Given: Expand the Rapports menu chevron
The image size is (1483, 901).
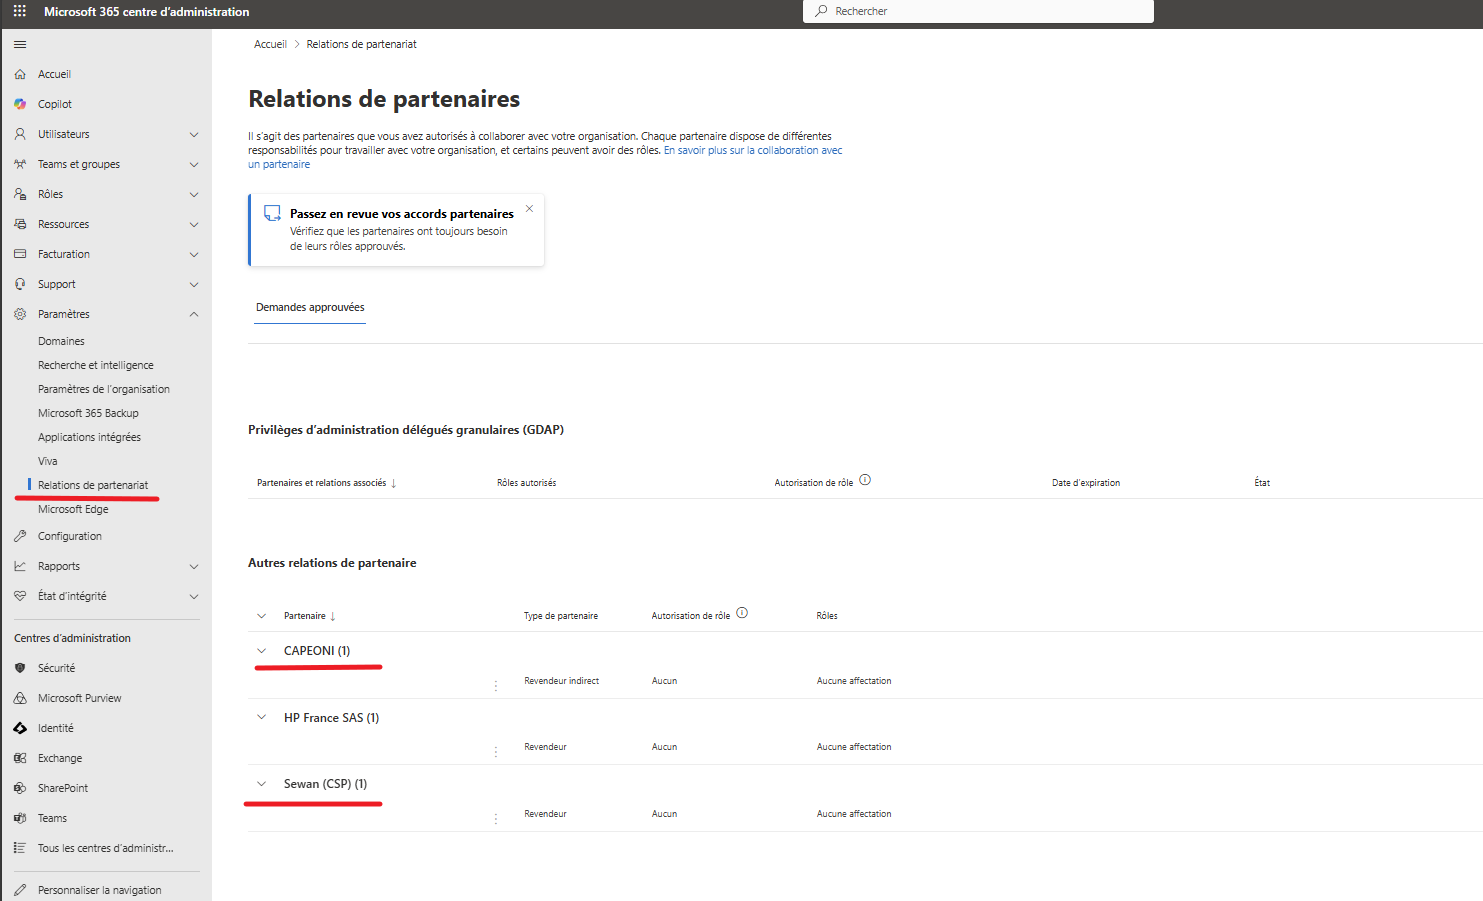Looking at the screenshot, I should pos(194,566).
